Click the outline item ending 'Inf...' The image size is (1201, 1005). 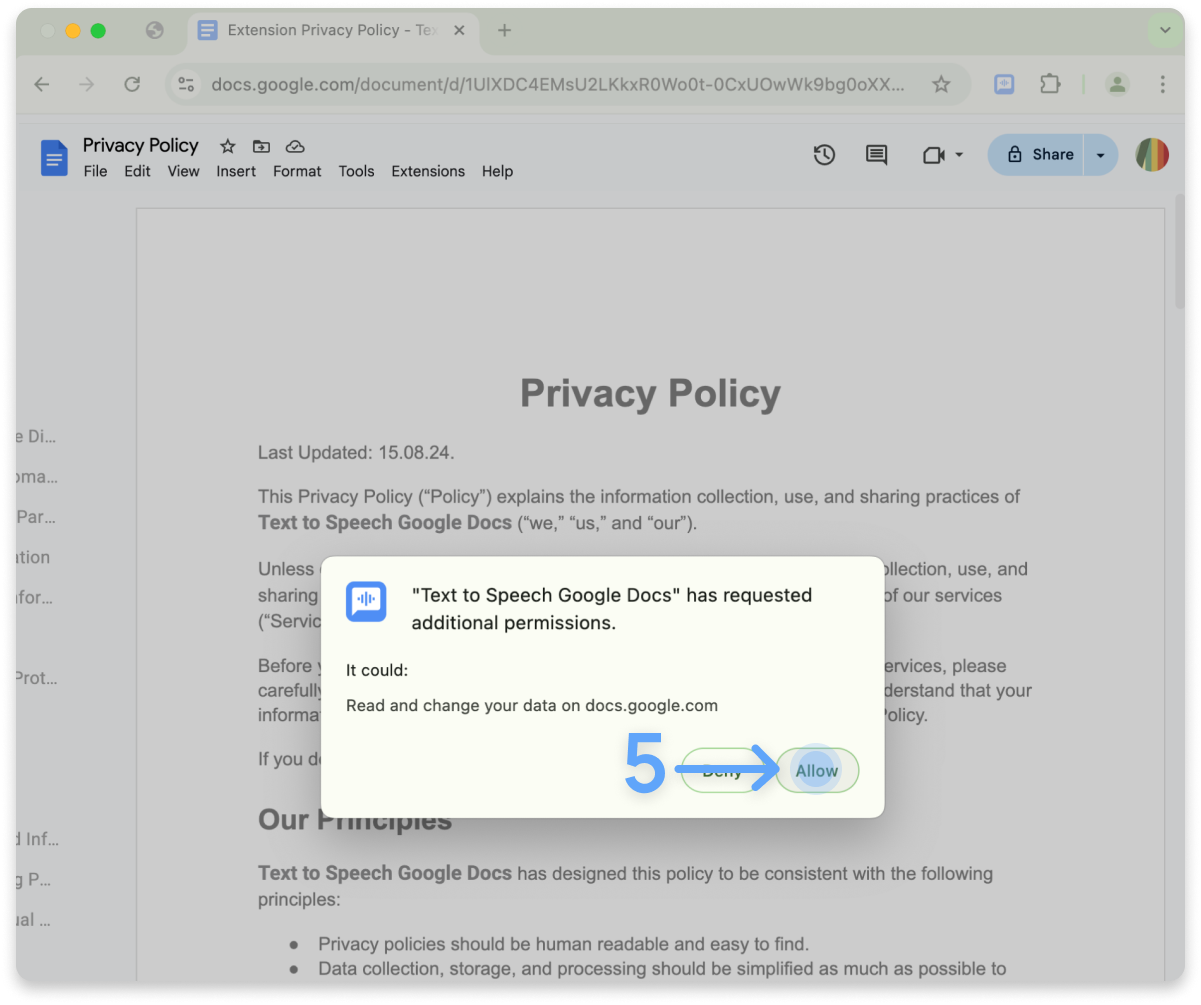coord(36,839)
